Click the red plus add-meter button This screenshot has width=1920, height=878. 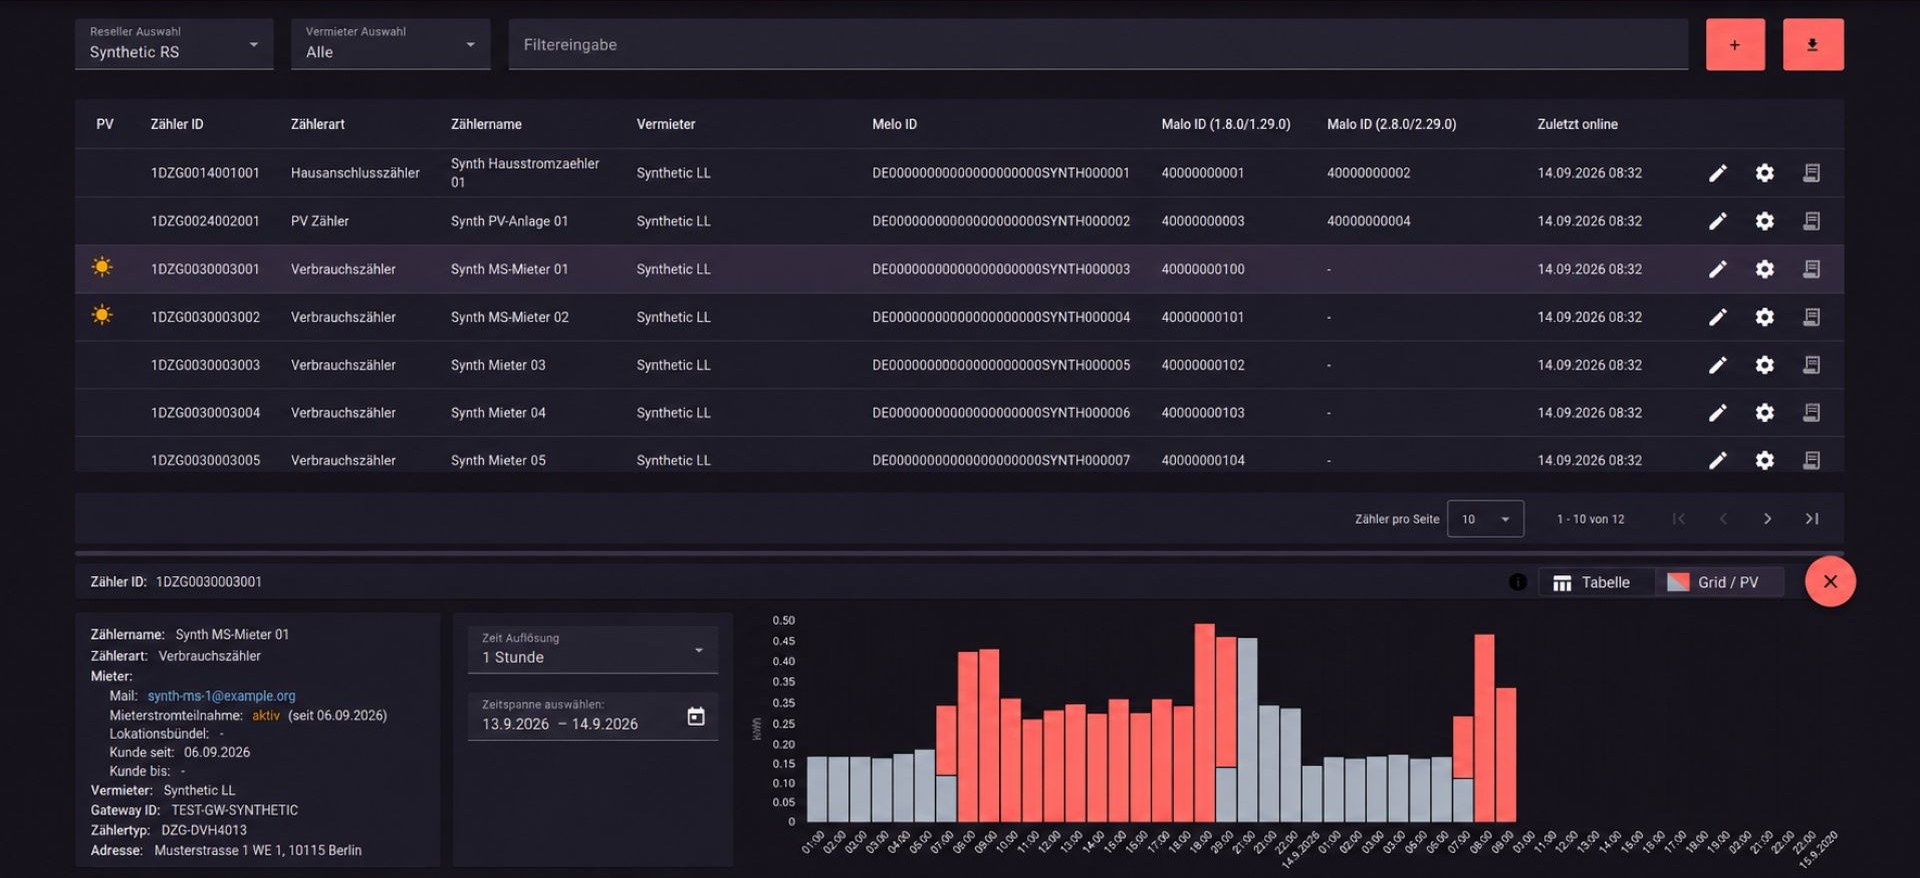(1735, 45)
